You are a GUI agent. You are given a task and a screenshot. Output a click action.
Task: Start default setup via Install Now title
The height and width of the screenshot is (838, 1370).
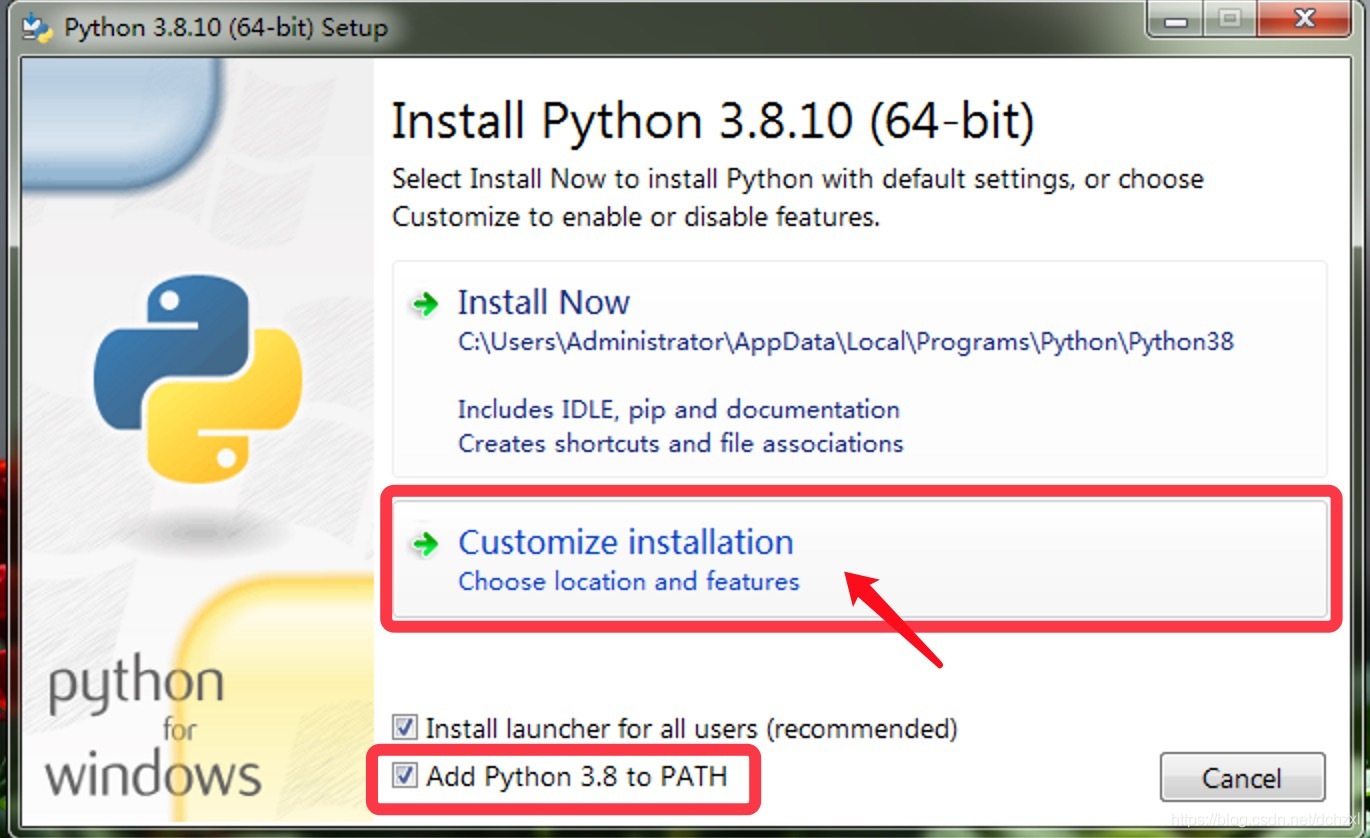click(543, 303)
